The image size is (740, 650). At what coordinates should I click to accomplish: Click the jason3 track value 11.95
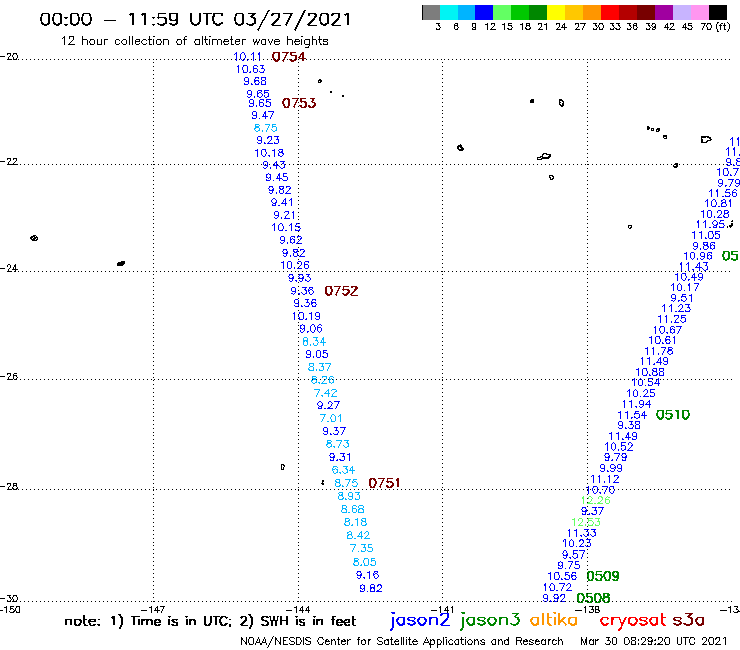tap(710, 225)
